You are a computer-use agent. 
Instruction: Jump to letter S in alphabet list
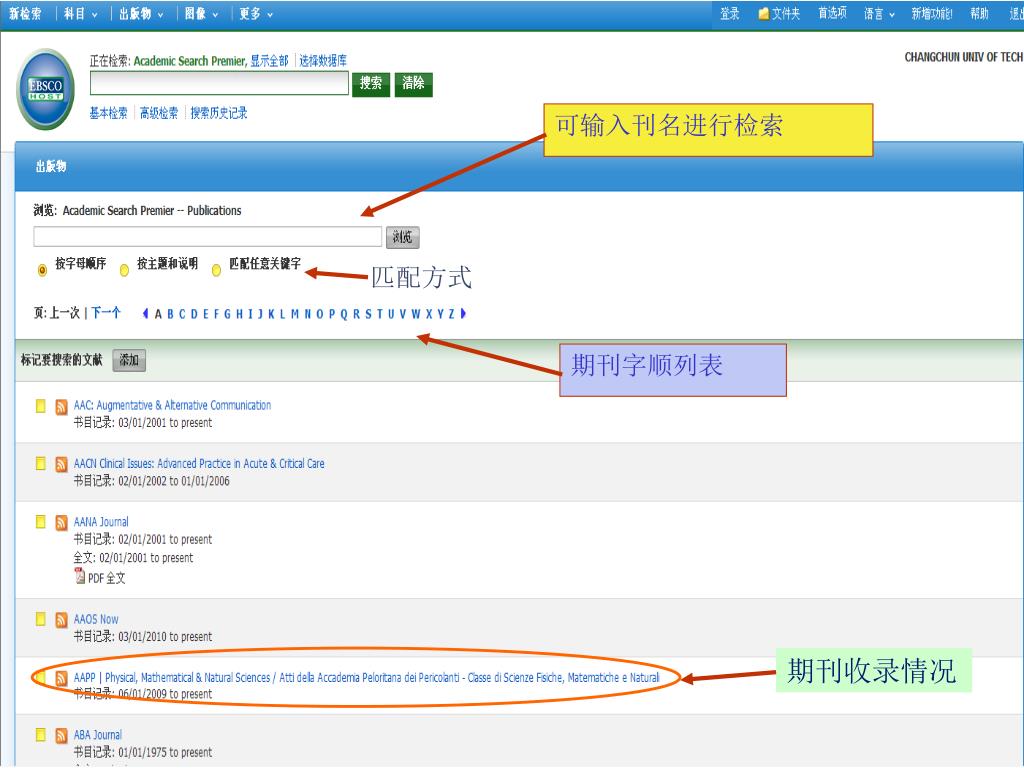pos(368,314)
